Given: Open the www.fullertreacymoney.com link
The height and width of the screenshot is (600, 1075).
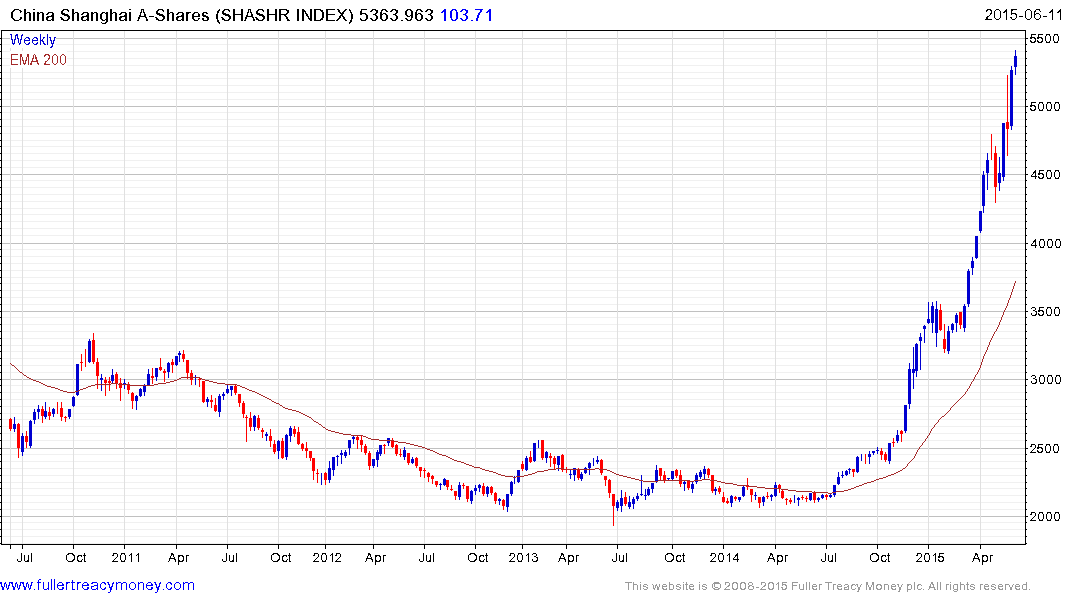Looking at the screenshot, I should pos(97,585).
